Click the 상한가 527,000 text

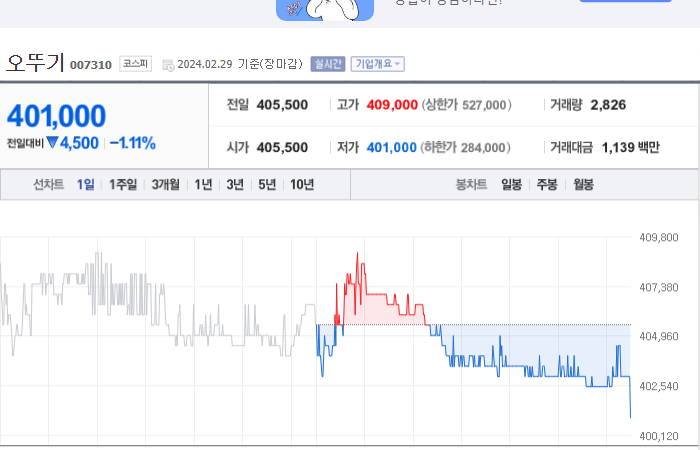(x=467, y=105)
